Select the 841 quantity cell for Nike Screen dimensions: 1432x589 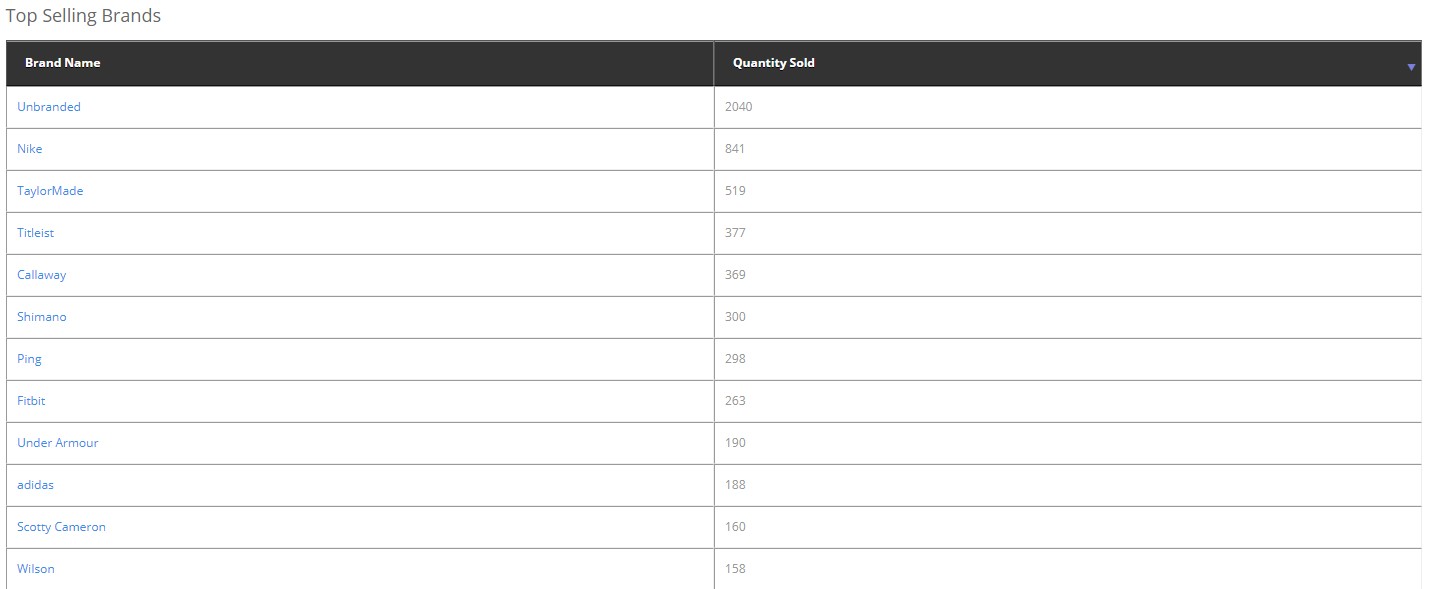736,149
